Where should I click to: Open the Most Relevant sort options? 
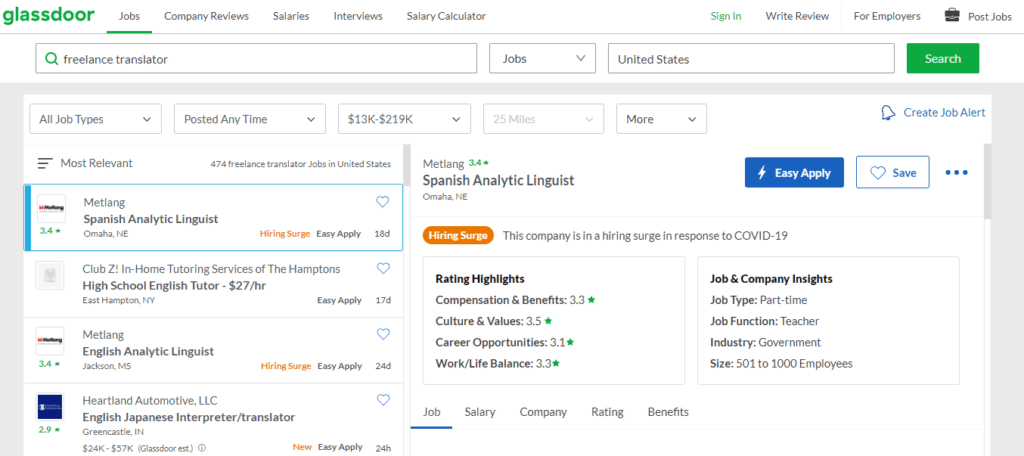[x=85, y=163]
